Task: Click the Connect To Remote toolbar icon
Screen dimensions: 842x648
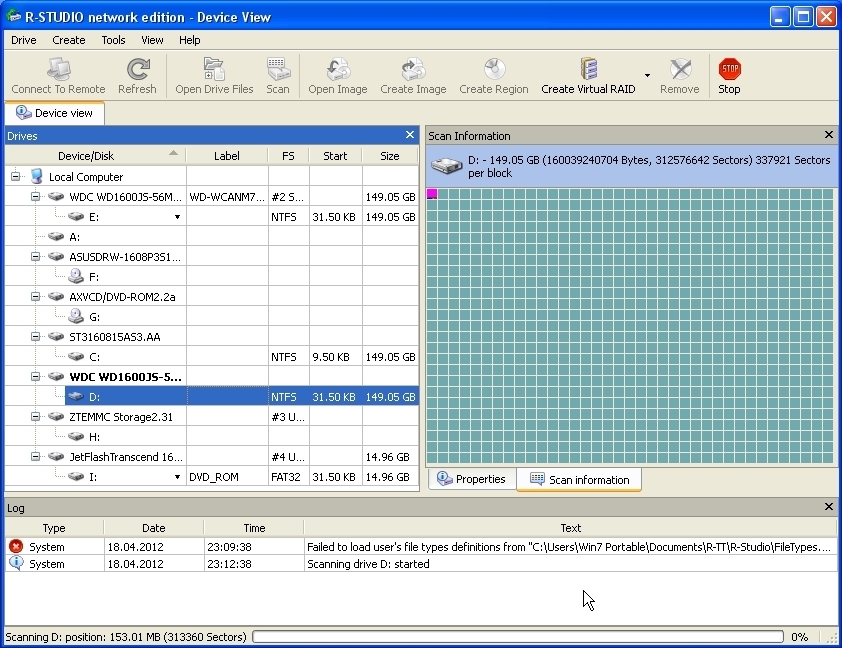Action: tap(58, 69)
